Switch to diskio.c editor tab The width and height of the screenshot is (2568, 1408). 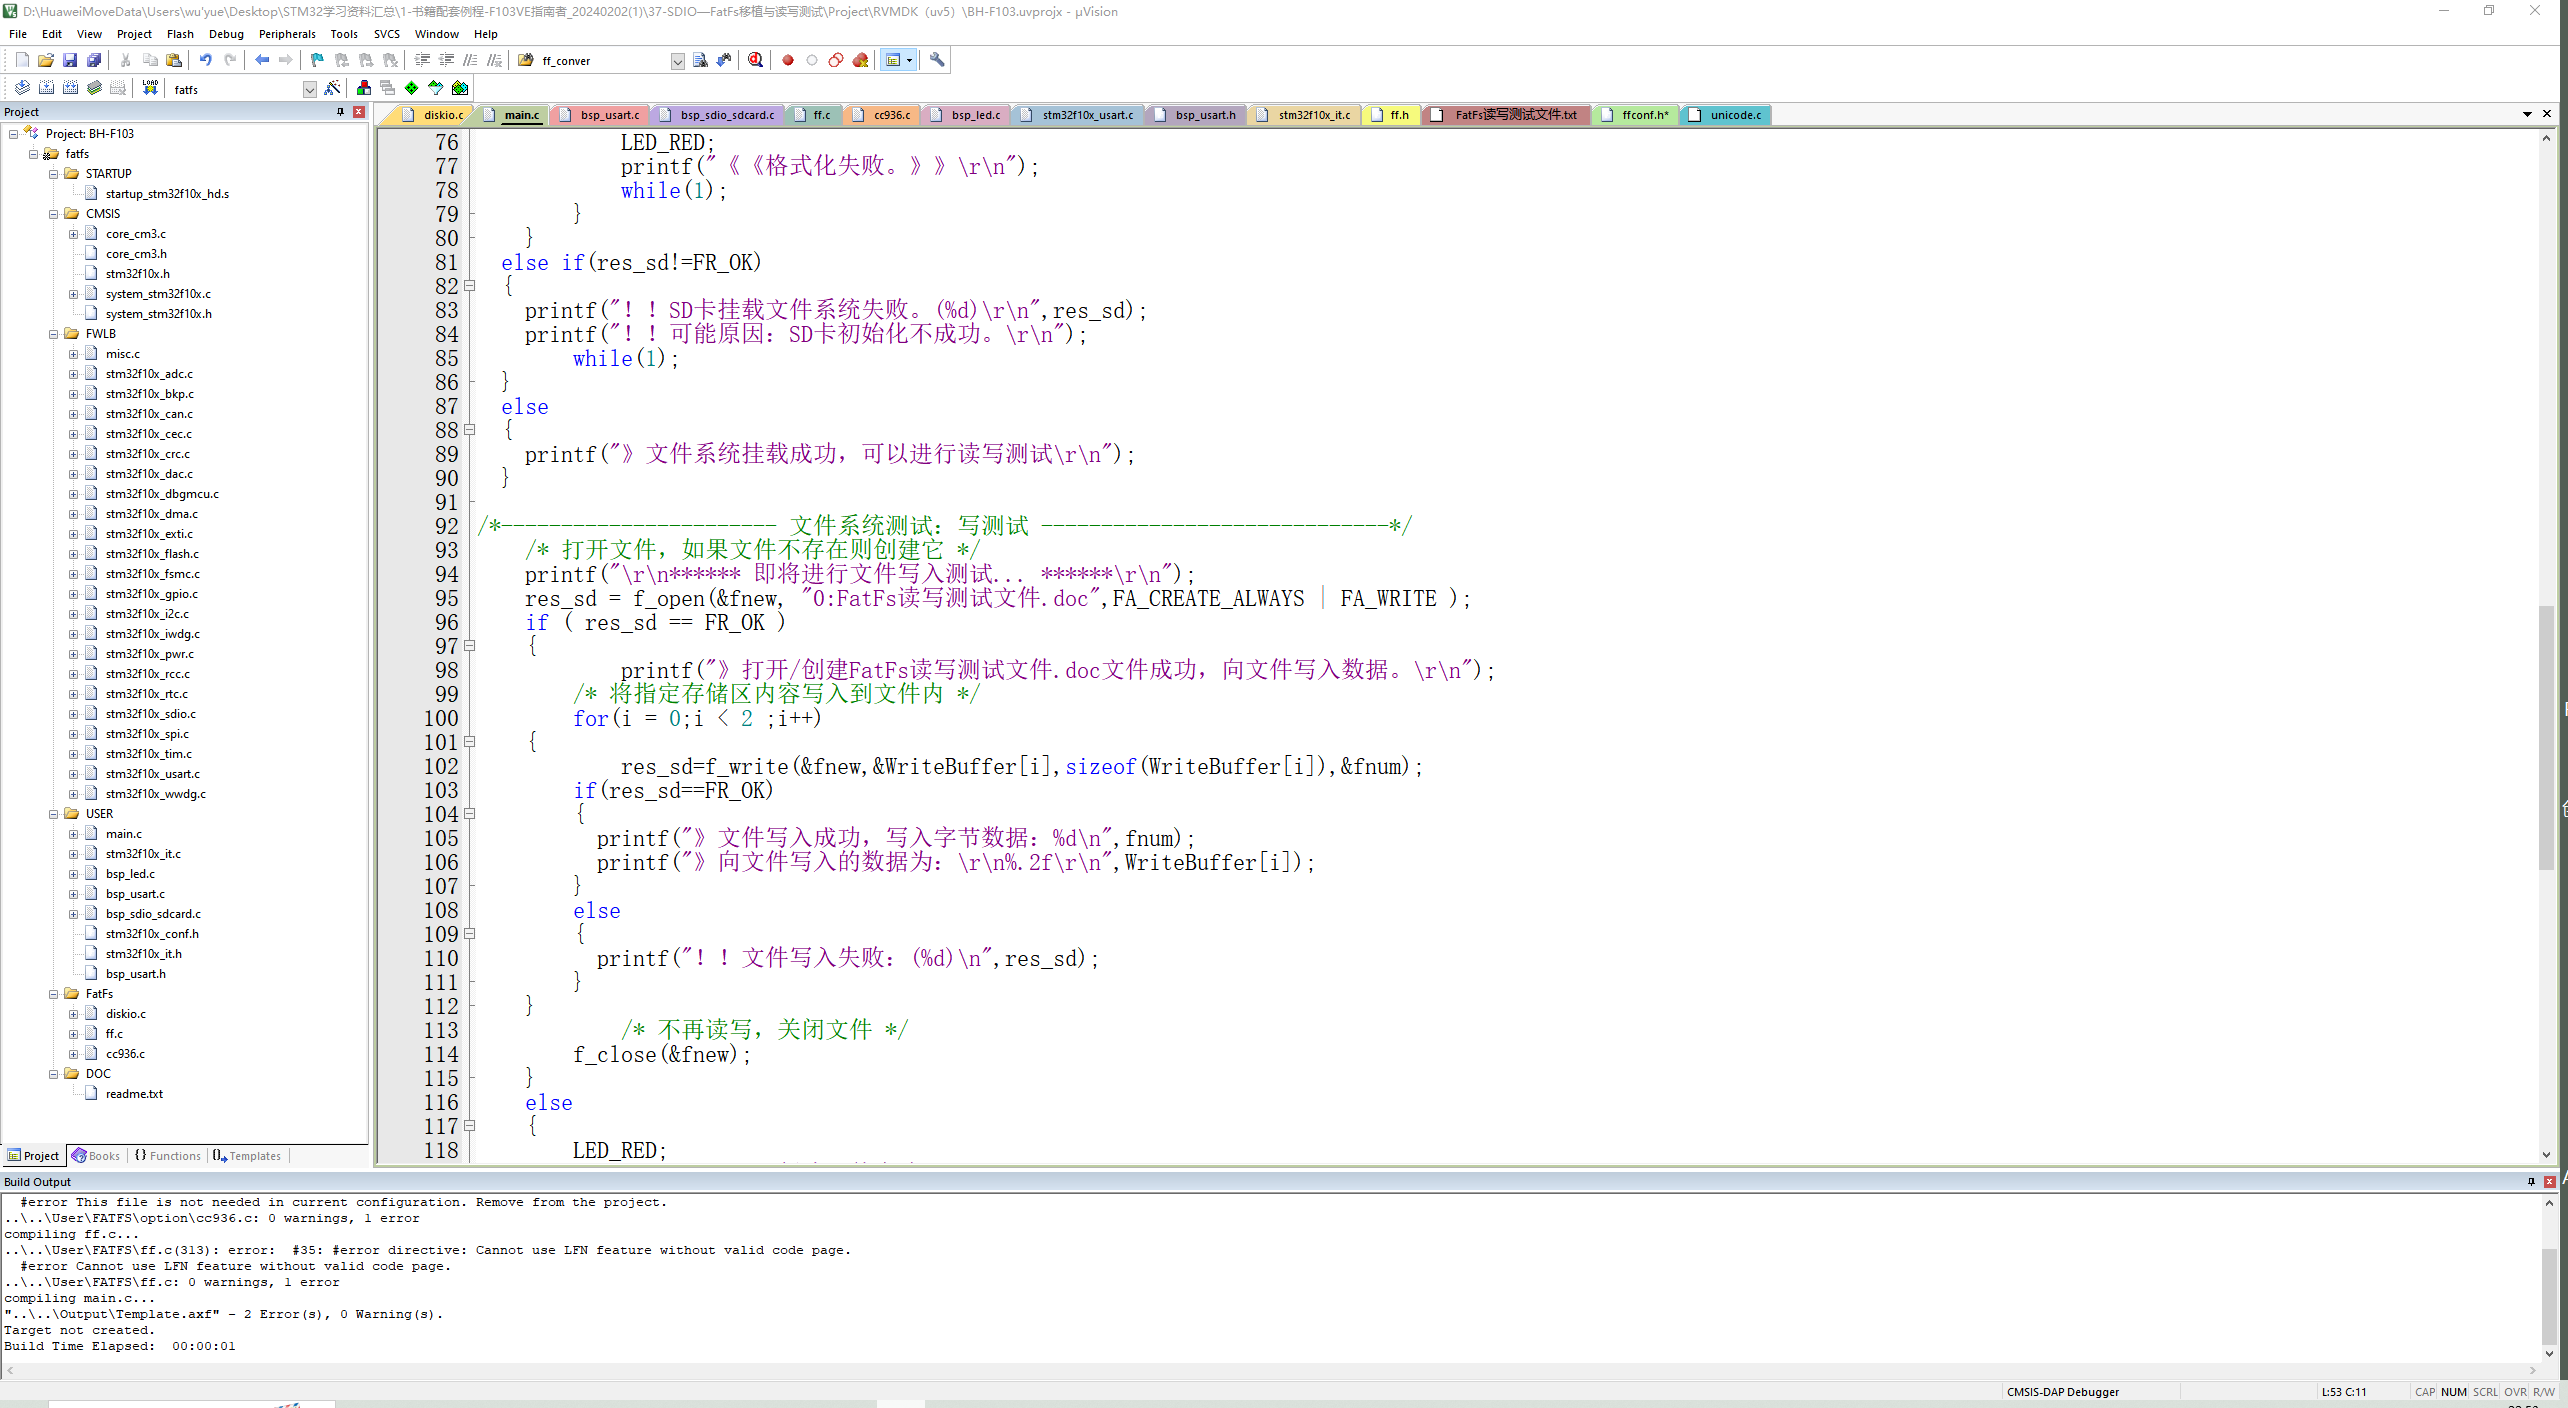pos(434,115)
